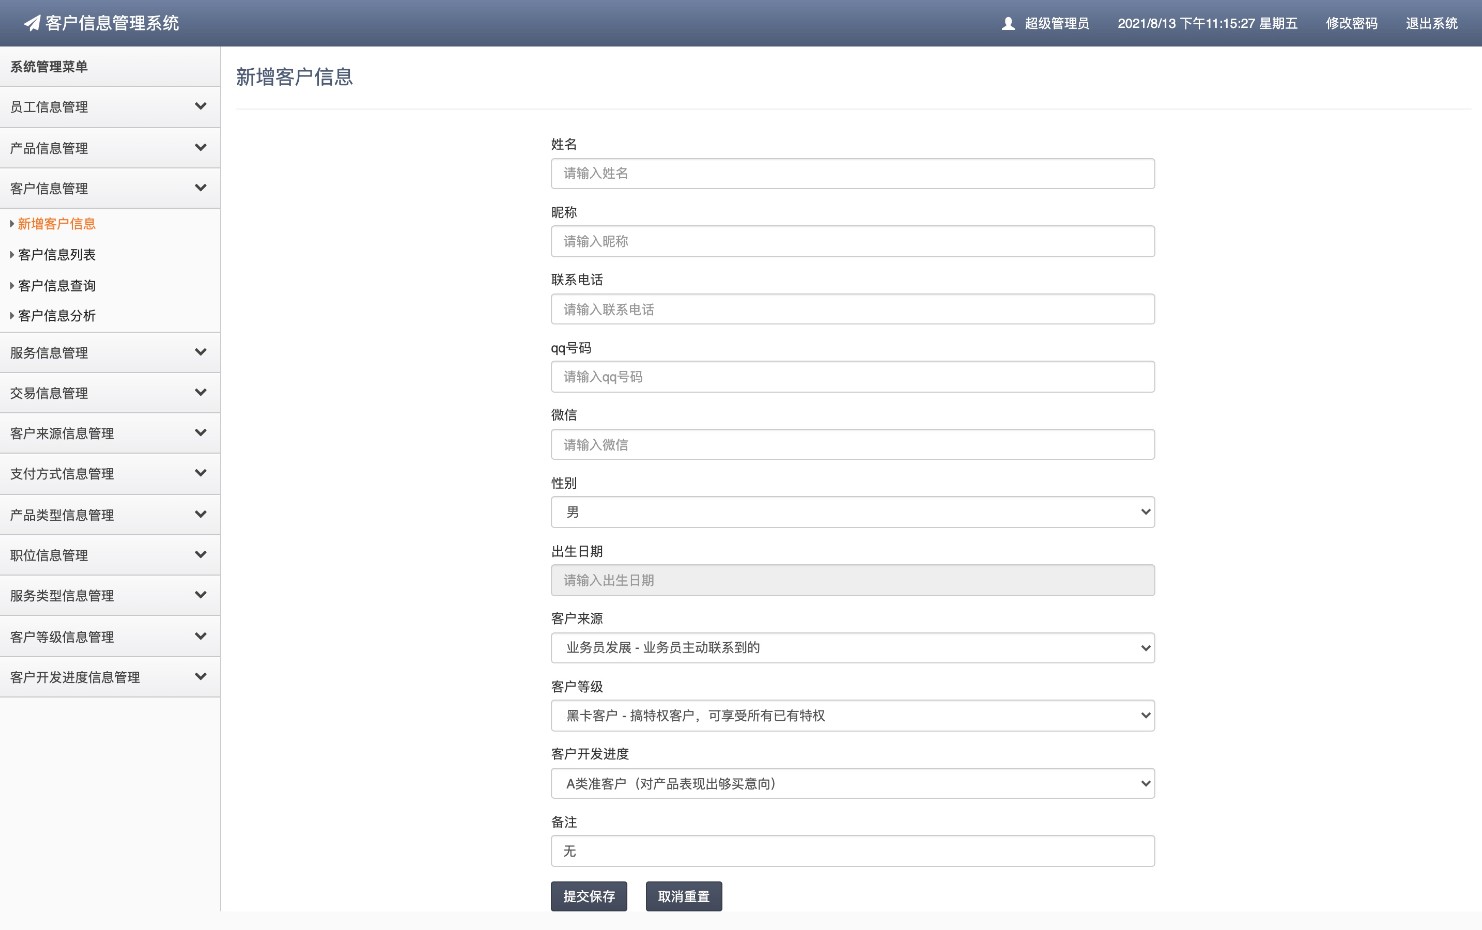This screenshot has height=930, width=1482.
Task: Expand 员工信息管理 chevron
Action: [x=200, y=106]
